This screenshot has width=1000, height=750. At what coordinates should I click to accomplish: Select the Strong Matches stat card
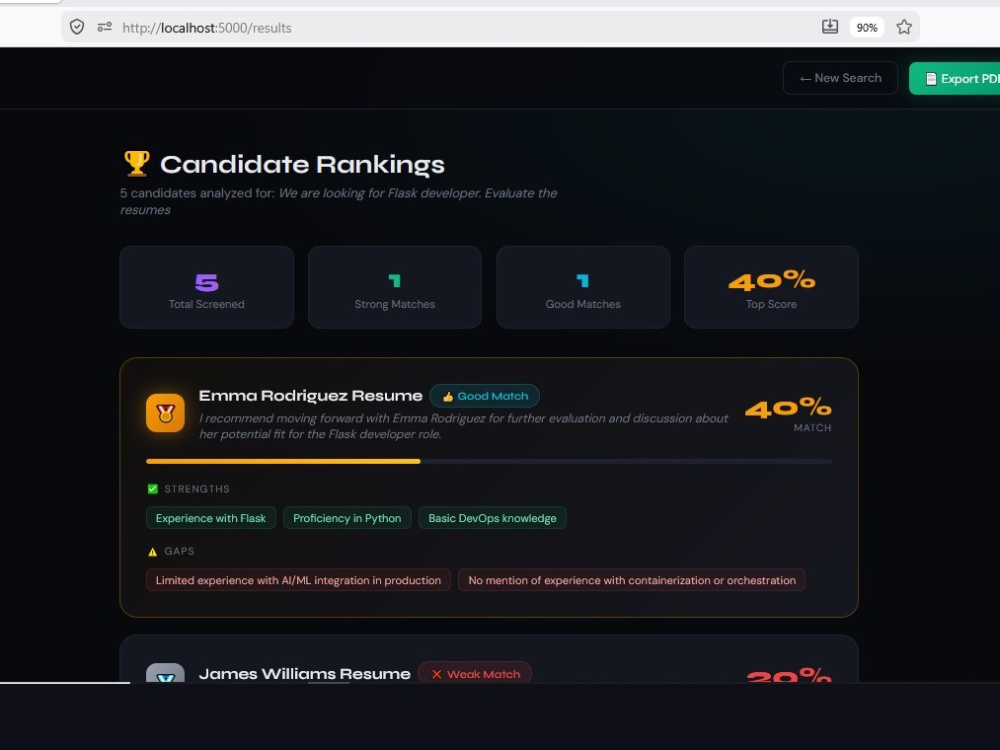[x=395, y=287]
